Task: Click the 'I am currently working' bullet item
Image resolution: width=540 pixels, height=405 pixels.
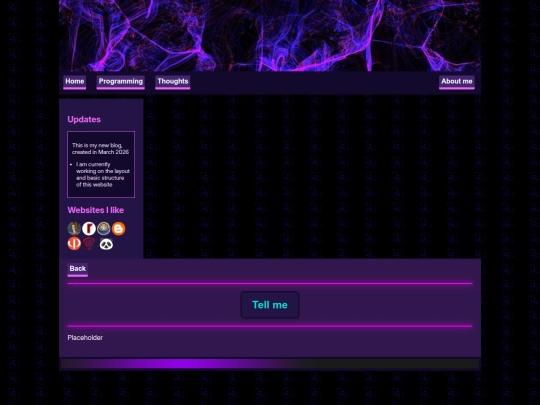Action: coord(103,175)
